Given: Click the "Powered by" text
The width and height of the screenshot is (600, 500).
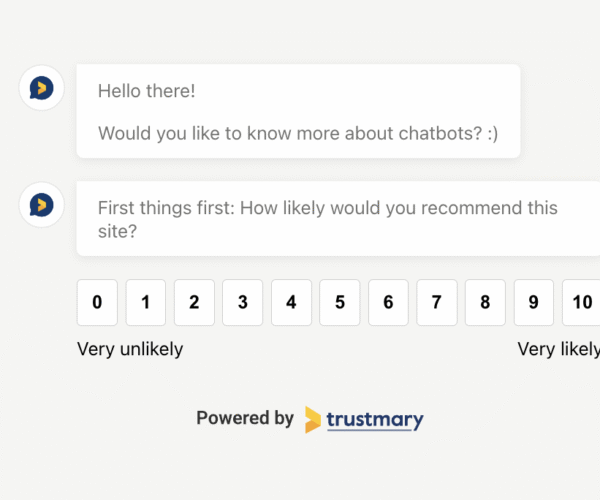Looking at the screenshot, I should point(245,418).
